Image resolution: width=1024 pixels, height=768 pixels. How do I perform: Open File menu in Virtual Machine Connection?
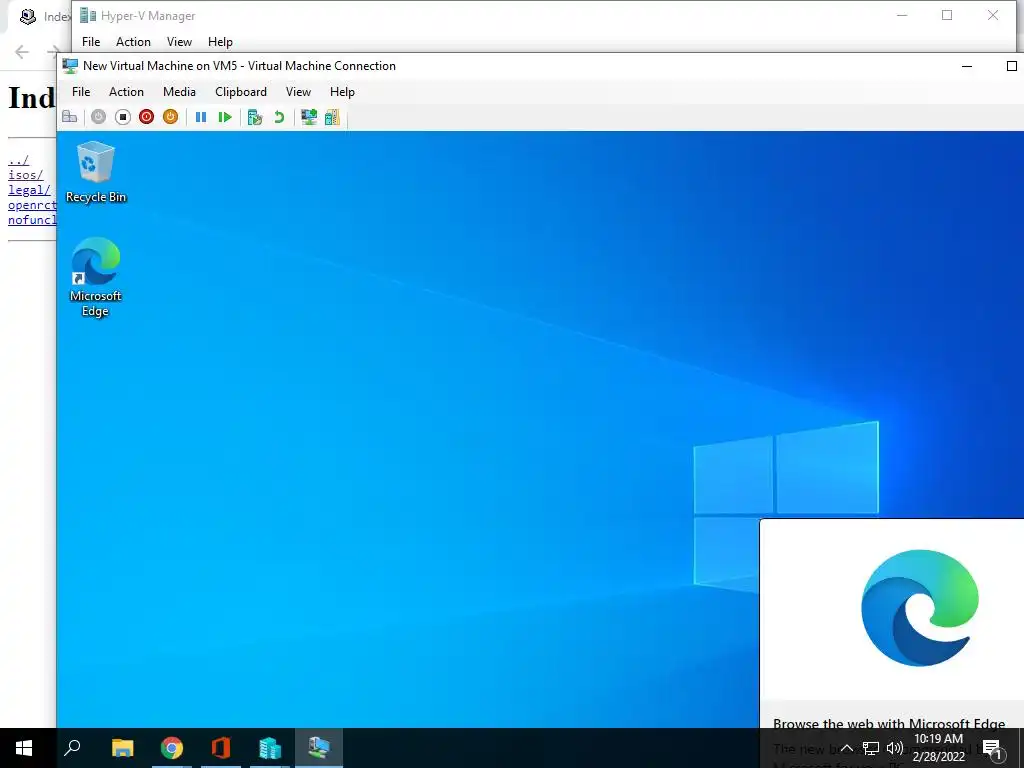point(81,91)
